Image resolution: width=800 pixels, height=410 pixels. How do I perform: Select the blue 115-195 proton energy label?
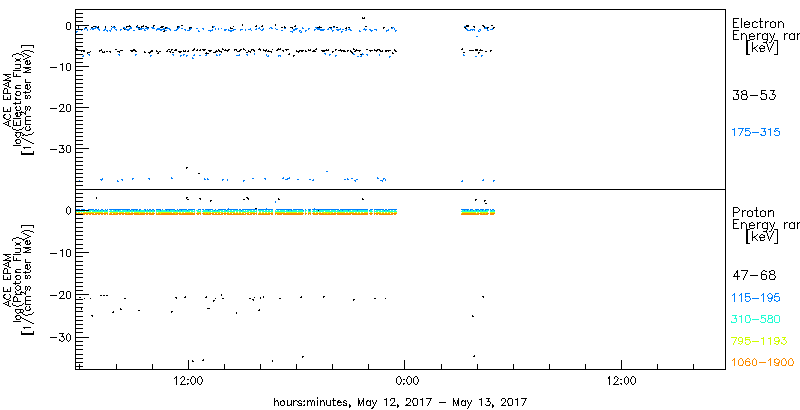(756, 298)
